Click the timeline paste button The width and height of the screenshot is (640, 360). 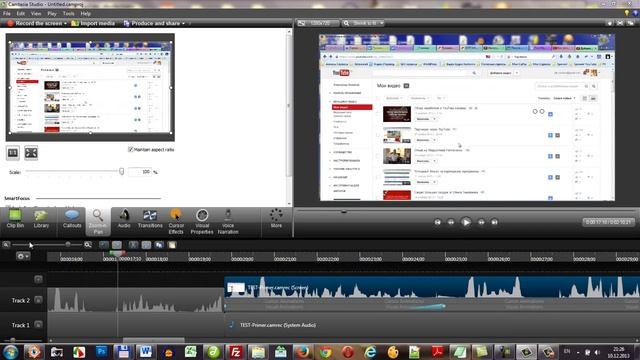pyautogui.click(x=172, y=245)
